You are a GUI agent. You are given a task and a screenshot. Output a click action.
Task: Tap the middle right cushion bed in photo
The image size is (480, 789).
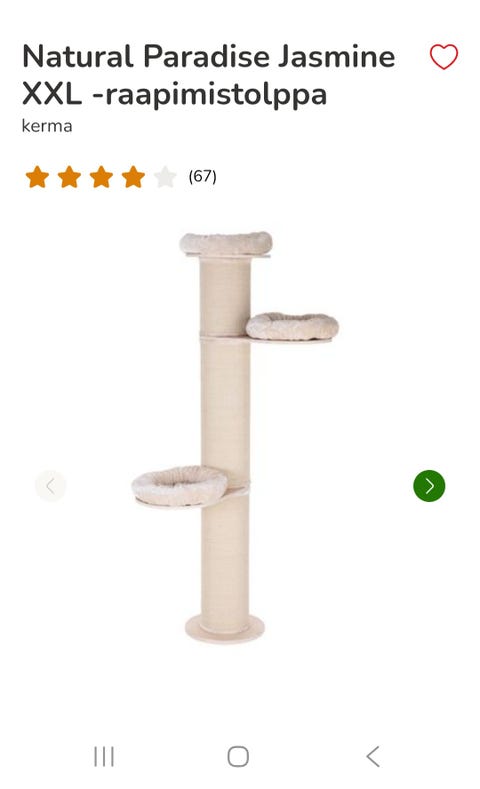(x=292, y=326)
